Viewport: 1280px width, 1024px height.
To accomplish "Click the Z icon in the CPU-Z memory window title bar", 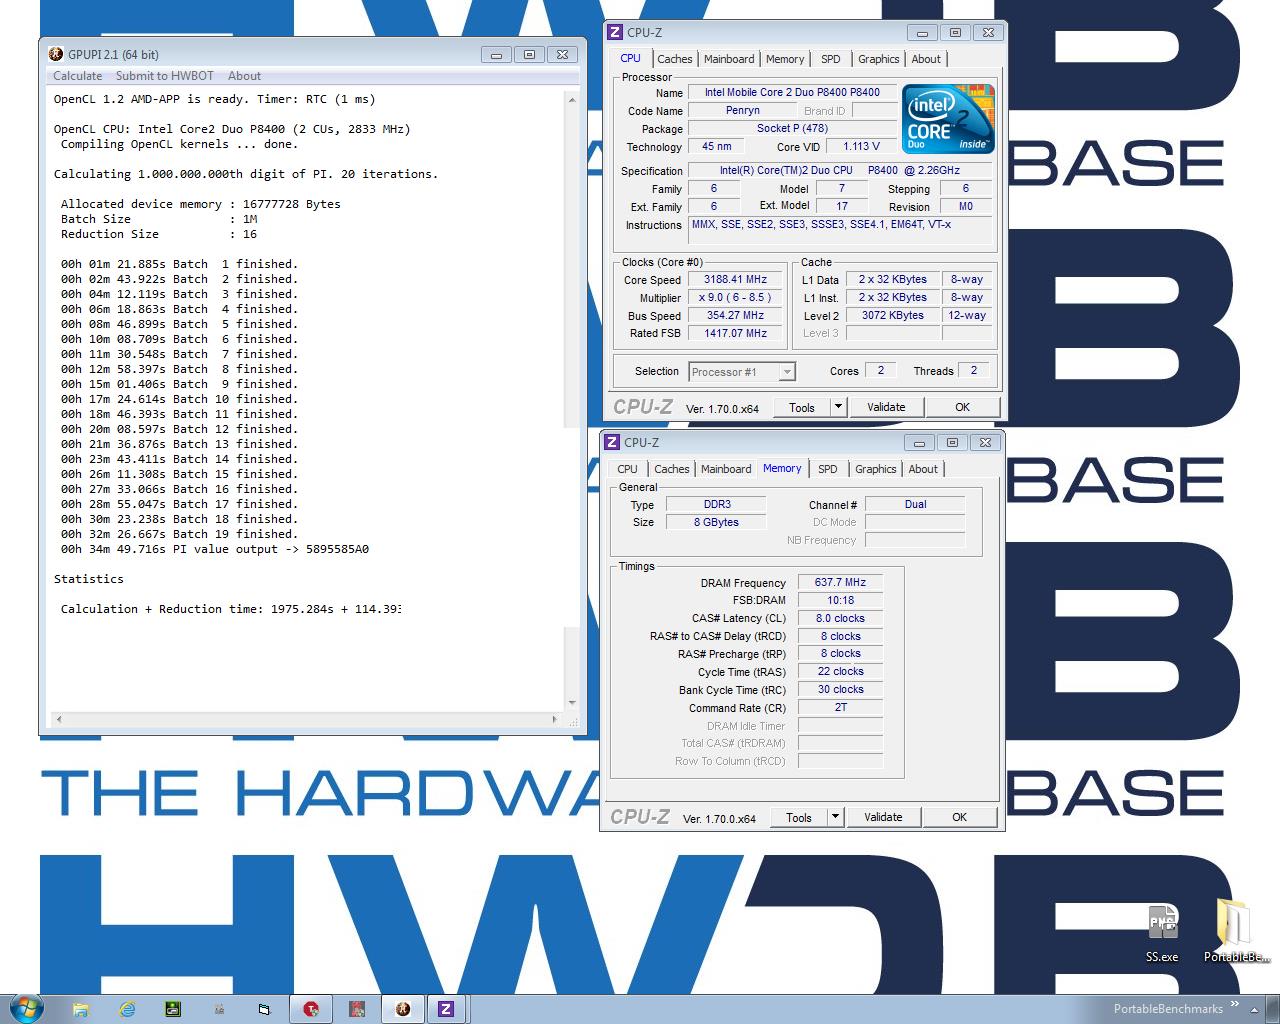I will [612, 442].
